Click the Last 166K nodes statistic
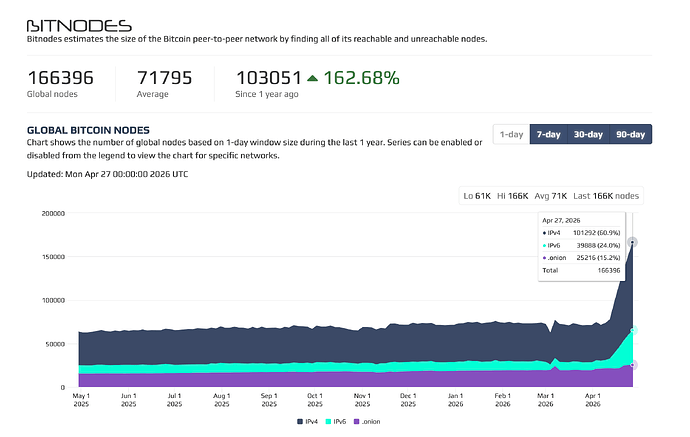690x437 pixels. [x=606, y=196]
